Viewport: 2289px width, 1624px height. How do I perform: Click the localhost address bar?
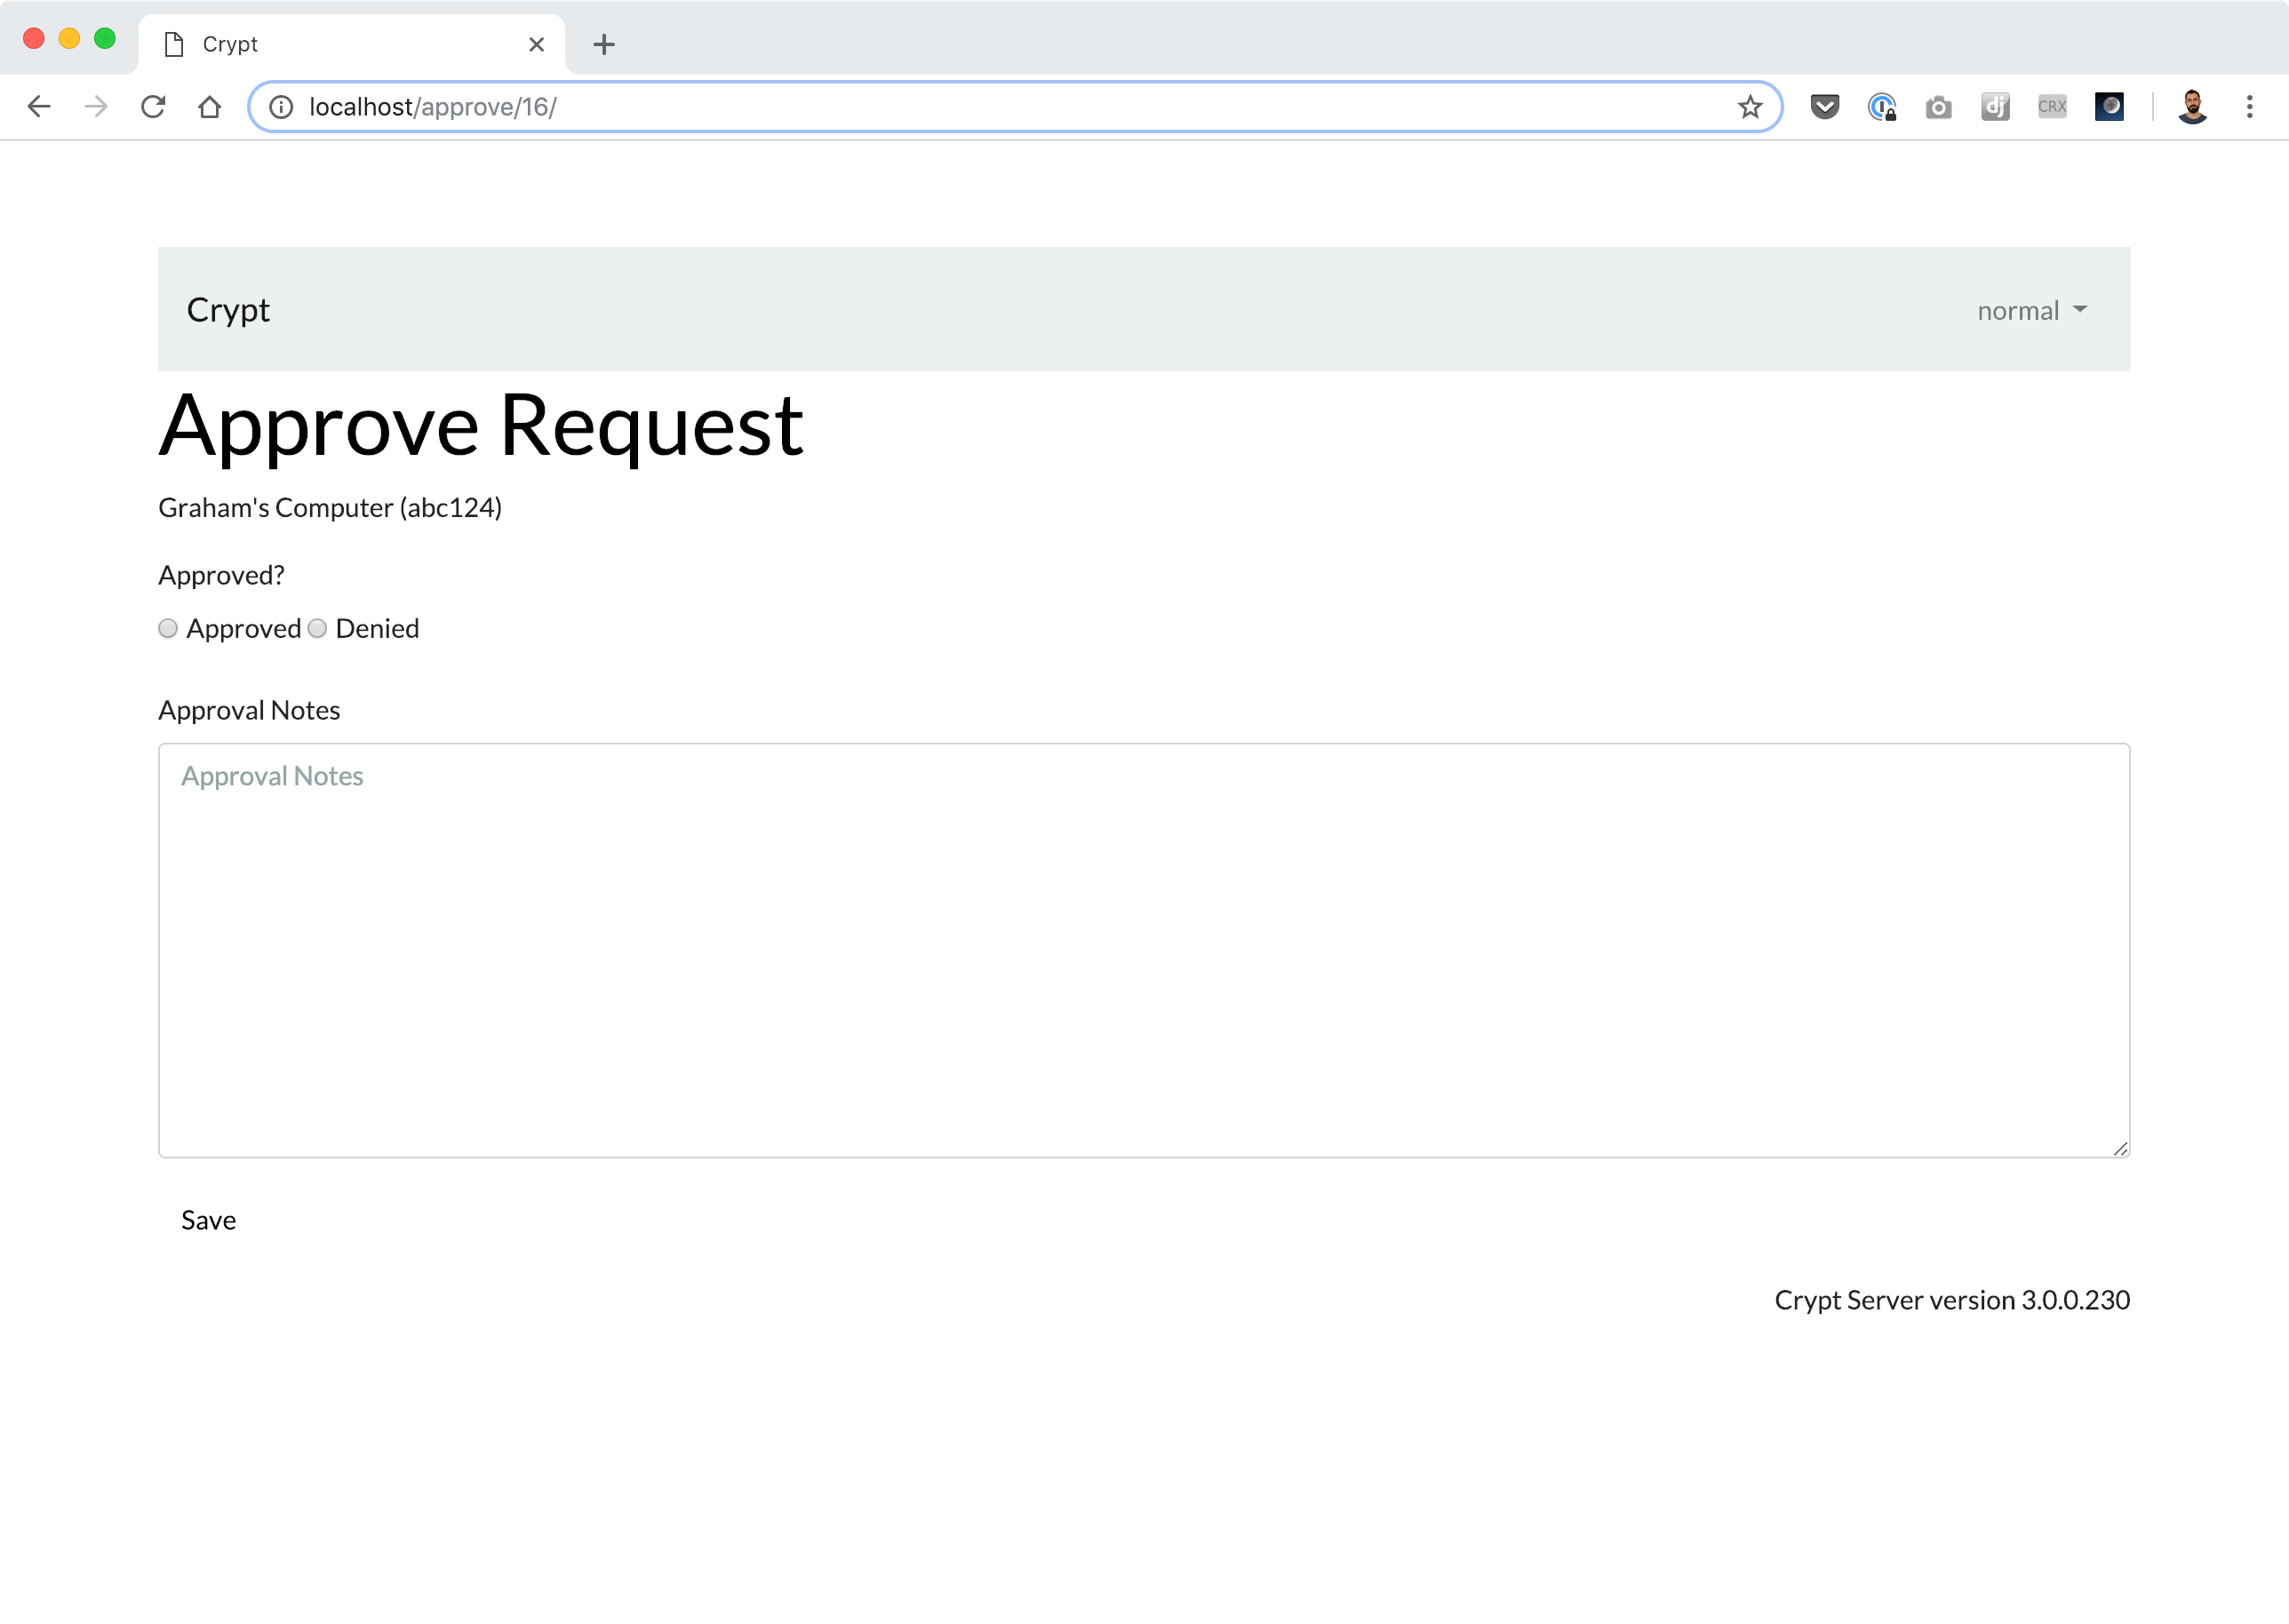[x=1000, y=107]
